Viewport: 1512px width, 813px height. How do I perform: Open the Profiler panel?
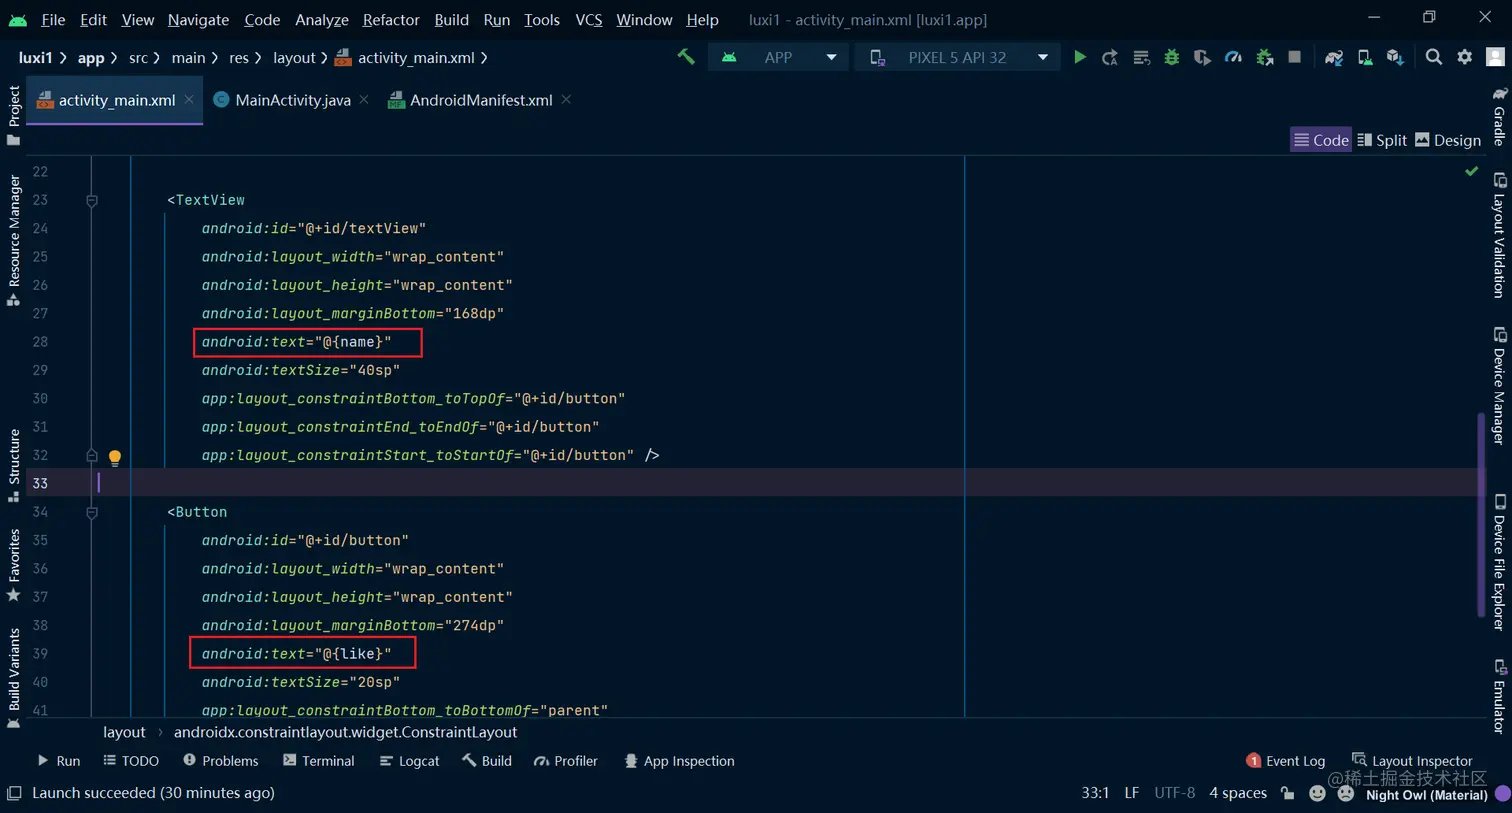coord(566,761)
